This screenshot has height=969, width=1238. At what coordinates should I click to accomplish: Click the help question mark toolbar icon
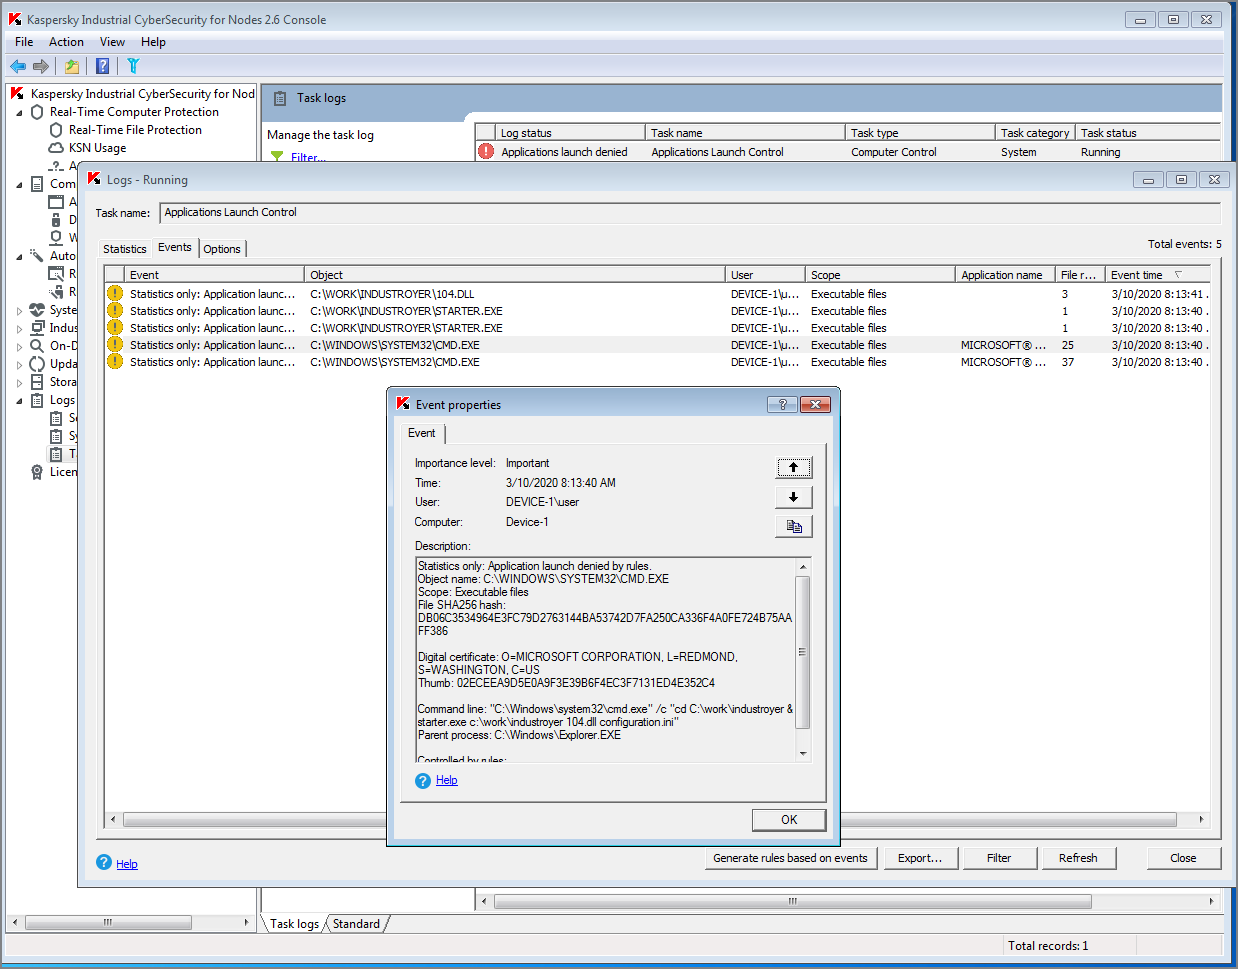pos(102,66)
